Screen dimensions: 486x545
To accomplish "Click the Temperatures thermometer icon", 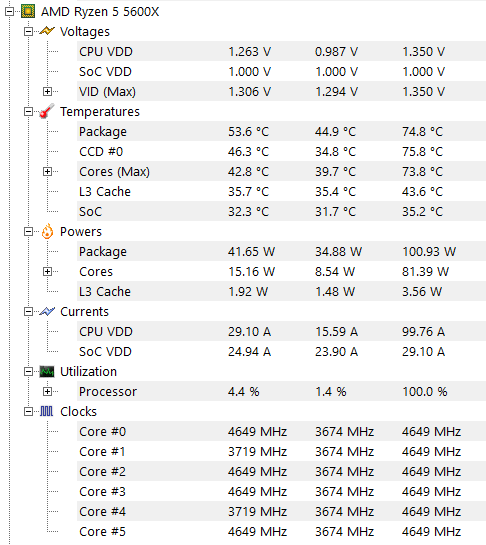I will [47, 111].
